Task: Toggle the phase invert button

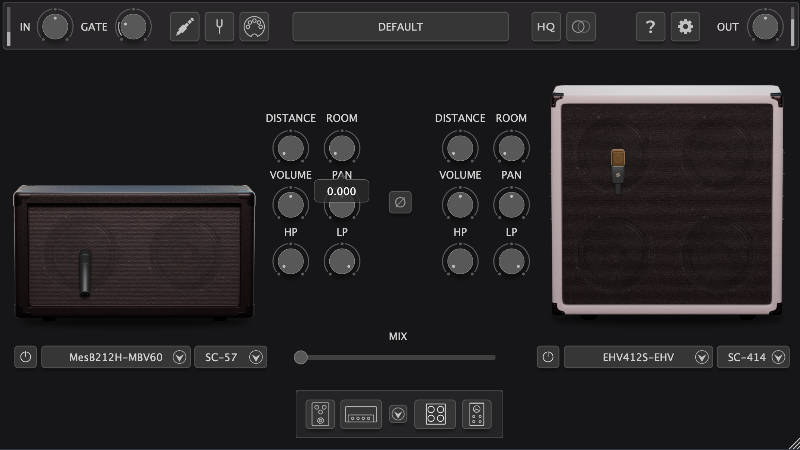Action: [x=401, y=202]
